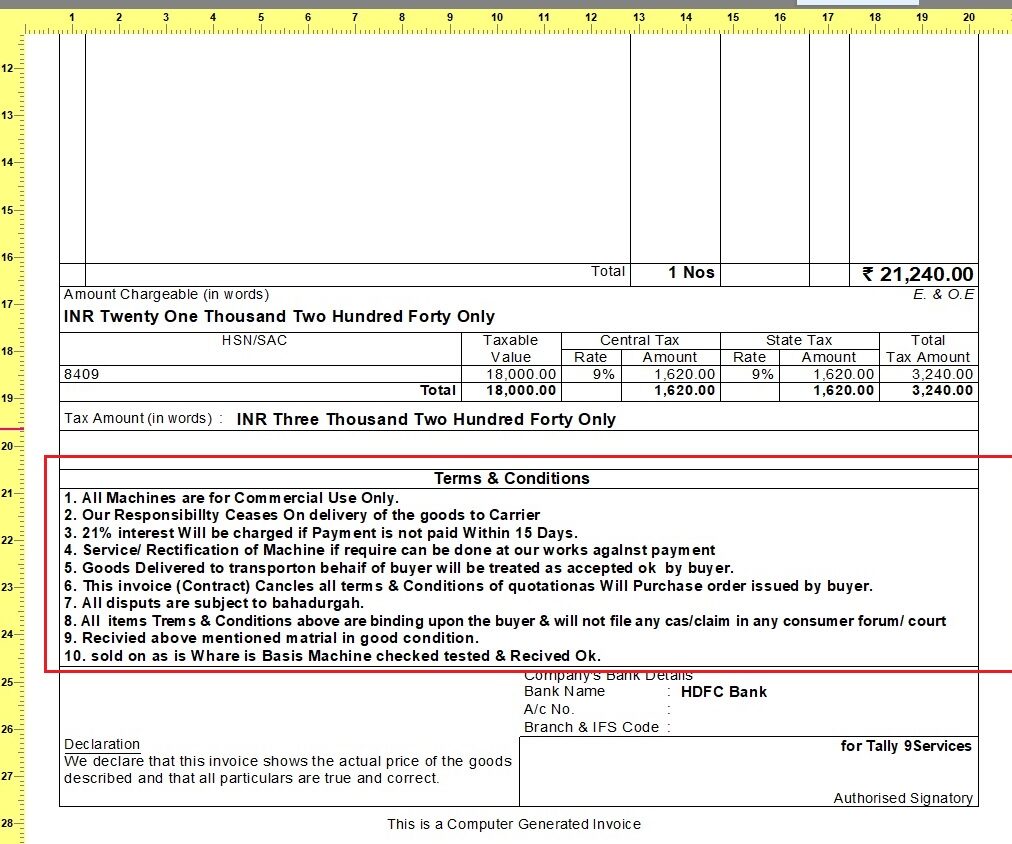Select term 2 about Responsibility Ceases on delivery
This screenshot has height=844, width=1012.
[x=301, y=515]
